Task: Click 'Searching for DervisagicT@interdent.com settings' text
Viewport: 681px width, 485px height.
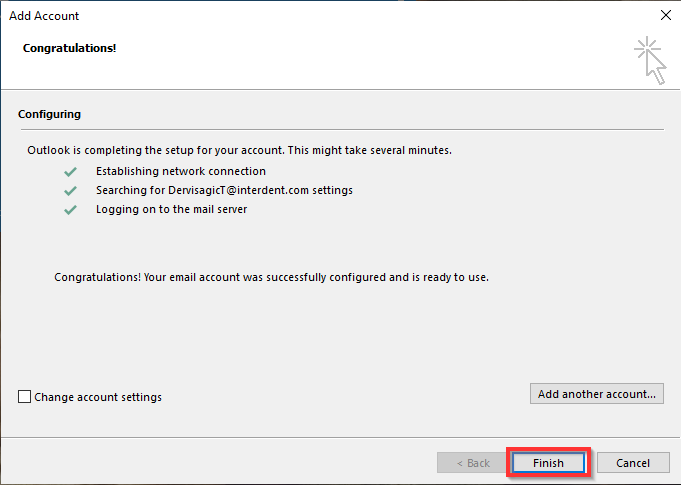Action: point(224,190)
